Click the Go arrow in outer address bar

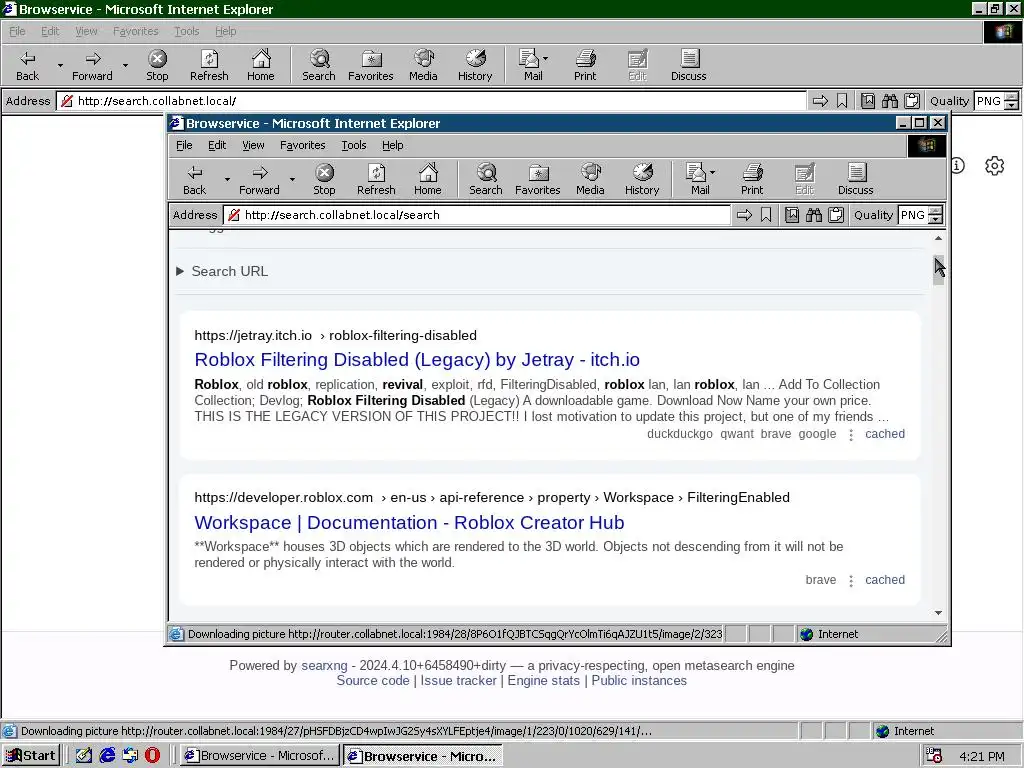[x=820, y=101]
